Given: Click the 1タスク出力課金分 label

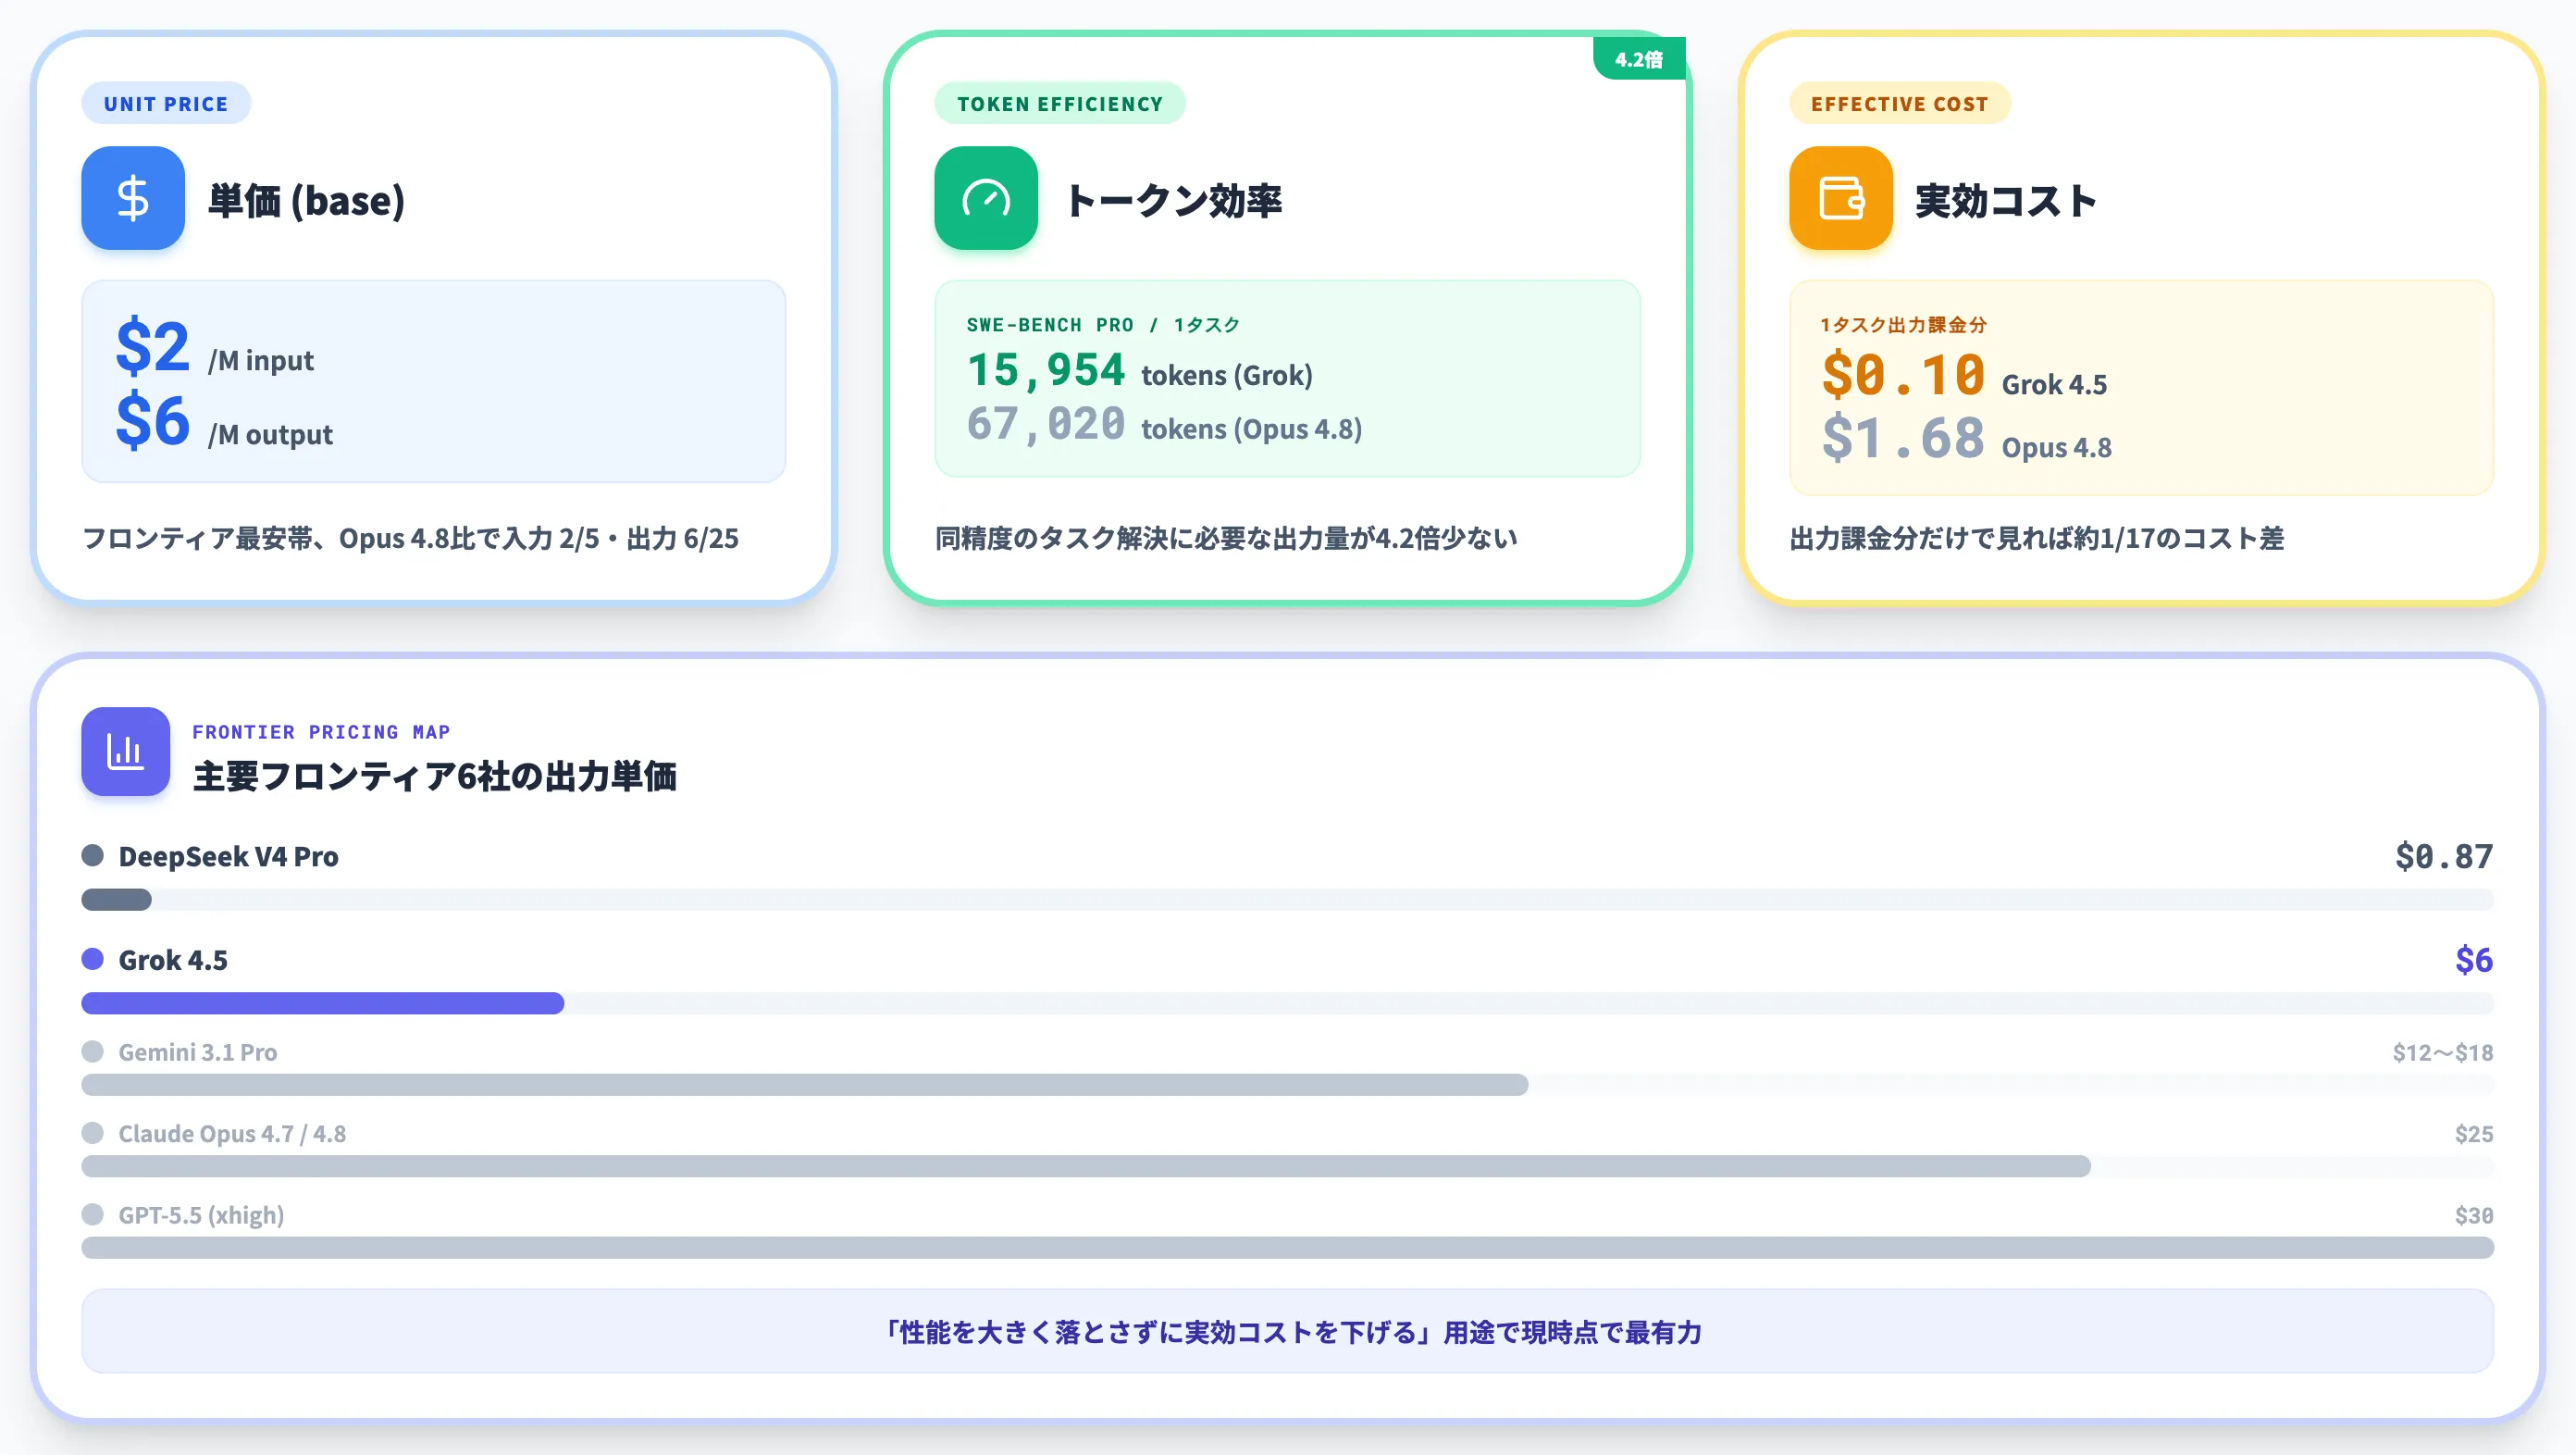Looking at the screenshot, I should [x=1903, y=325].
